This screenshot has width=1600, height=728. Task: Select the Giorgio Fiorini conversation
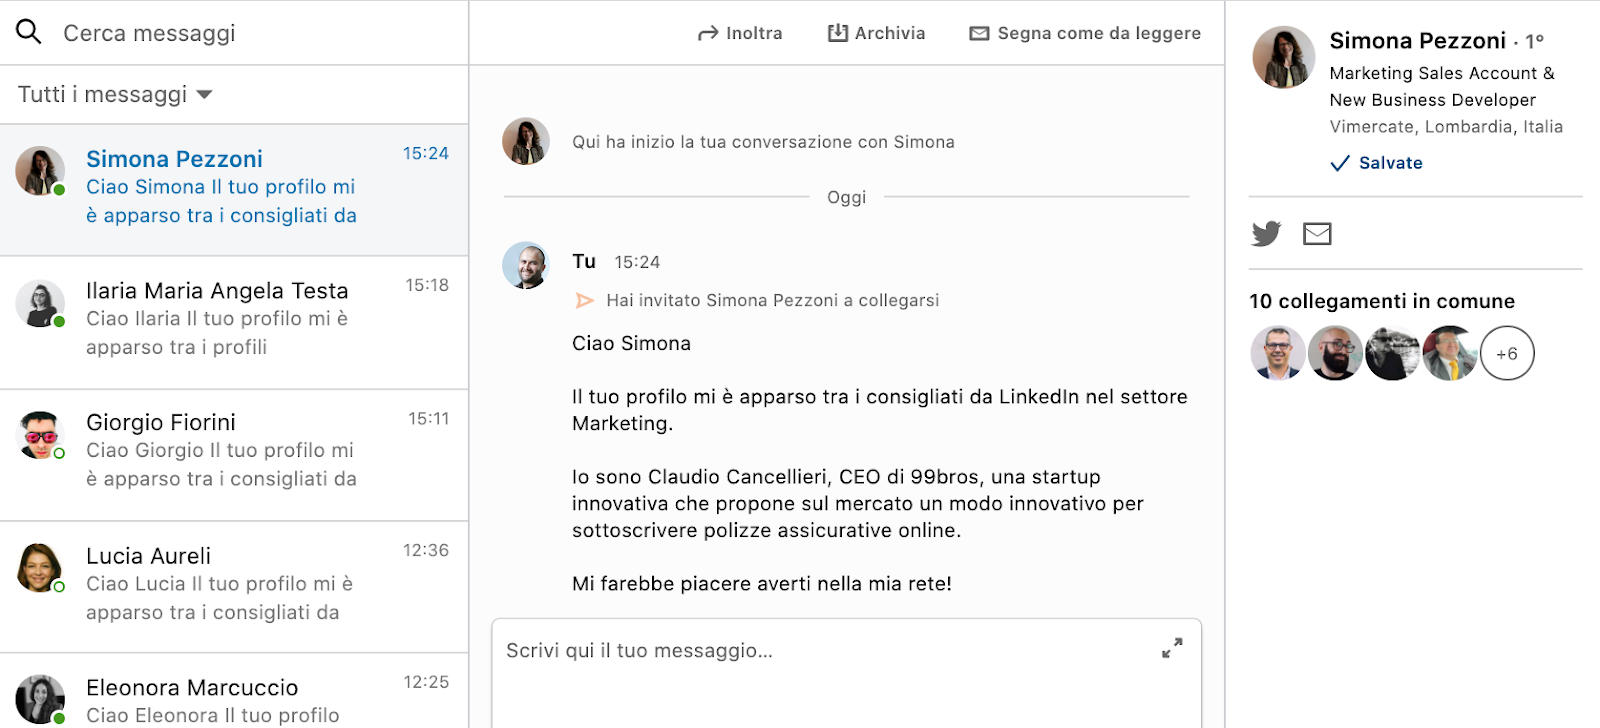pos(233,452)
